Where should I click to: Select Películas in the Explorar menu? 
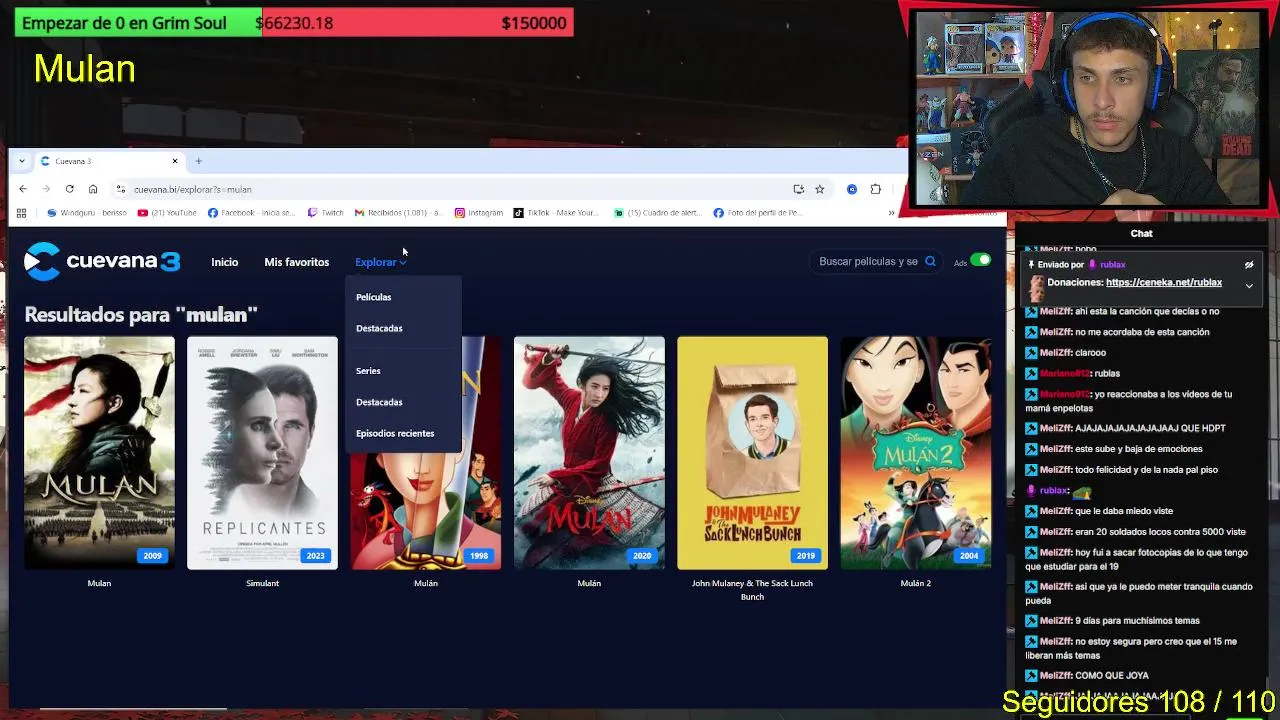(x=374, y=297)
